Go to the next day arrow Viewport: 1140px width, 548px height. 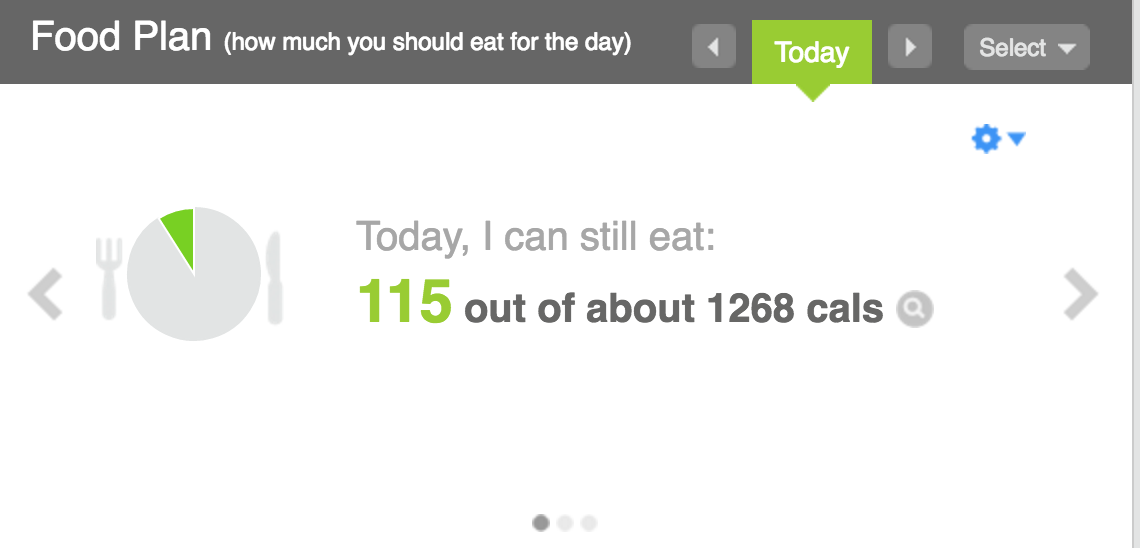910,48
